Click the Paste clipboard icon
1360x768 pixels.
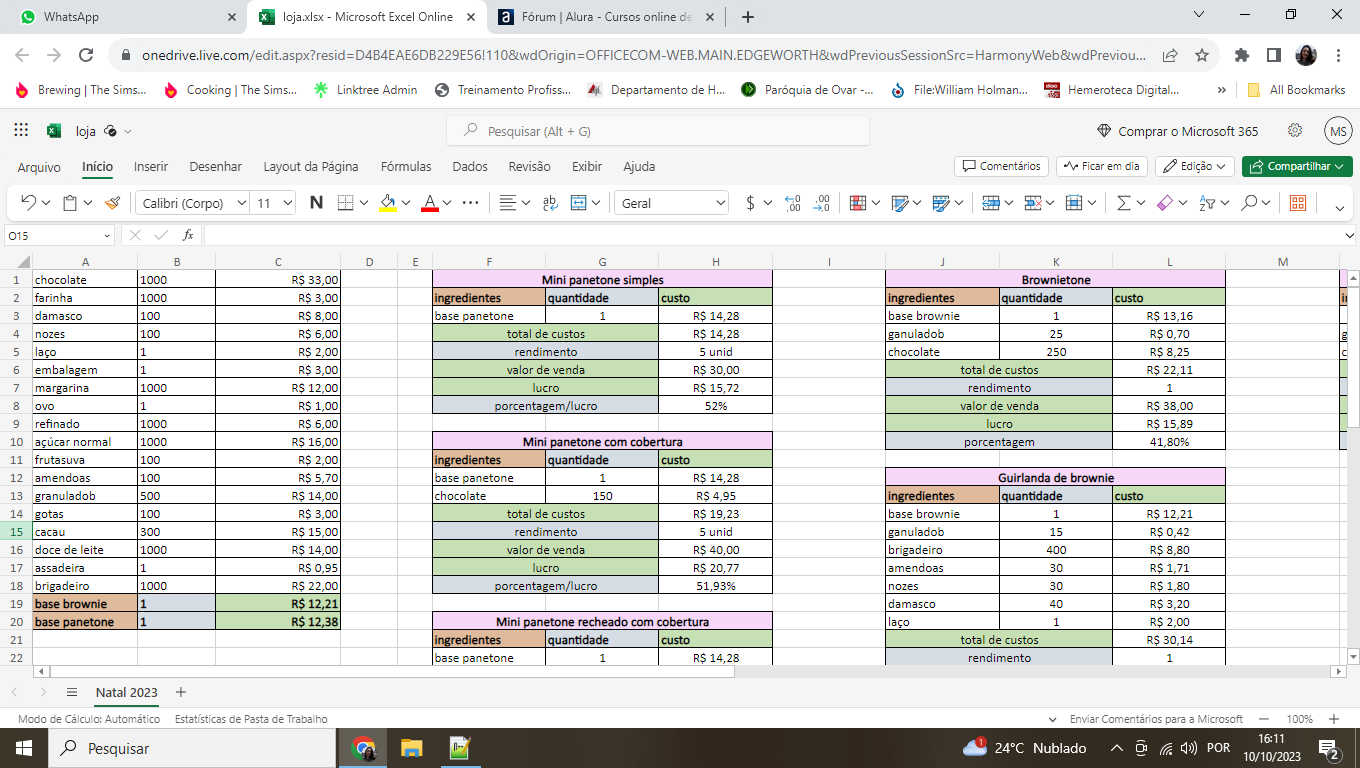click(x=70, y=203)
